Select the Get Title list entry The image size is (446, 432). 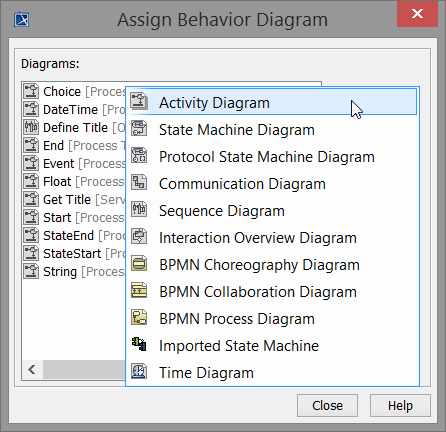(x=74, y=199)
